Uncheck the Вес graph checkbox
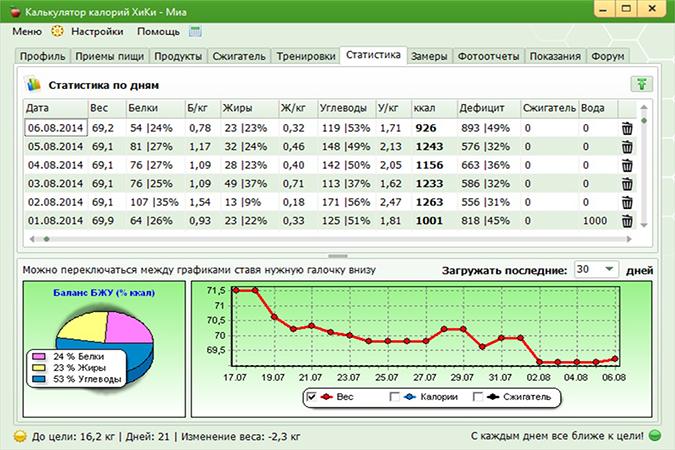Screen dimensions: 675x450 point(312,397)
